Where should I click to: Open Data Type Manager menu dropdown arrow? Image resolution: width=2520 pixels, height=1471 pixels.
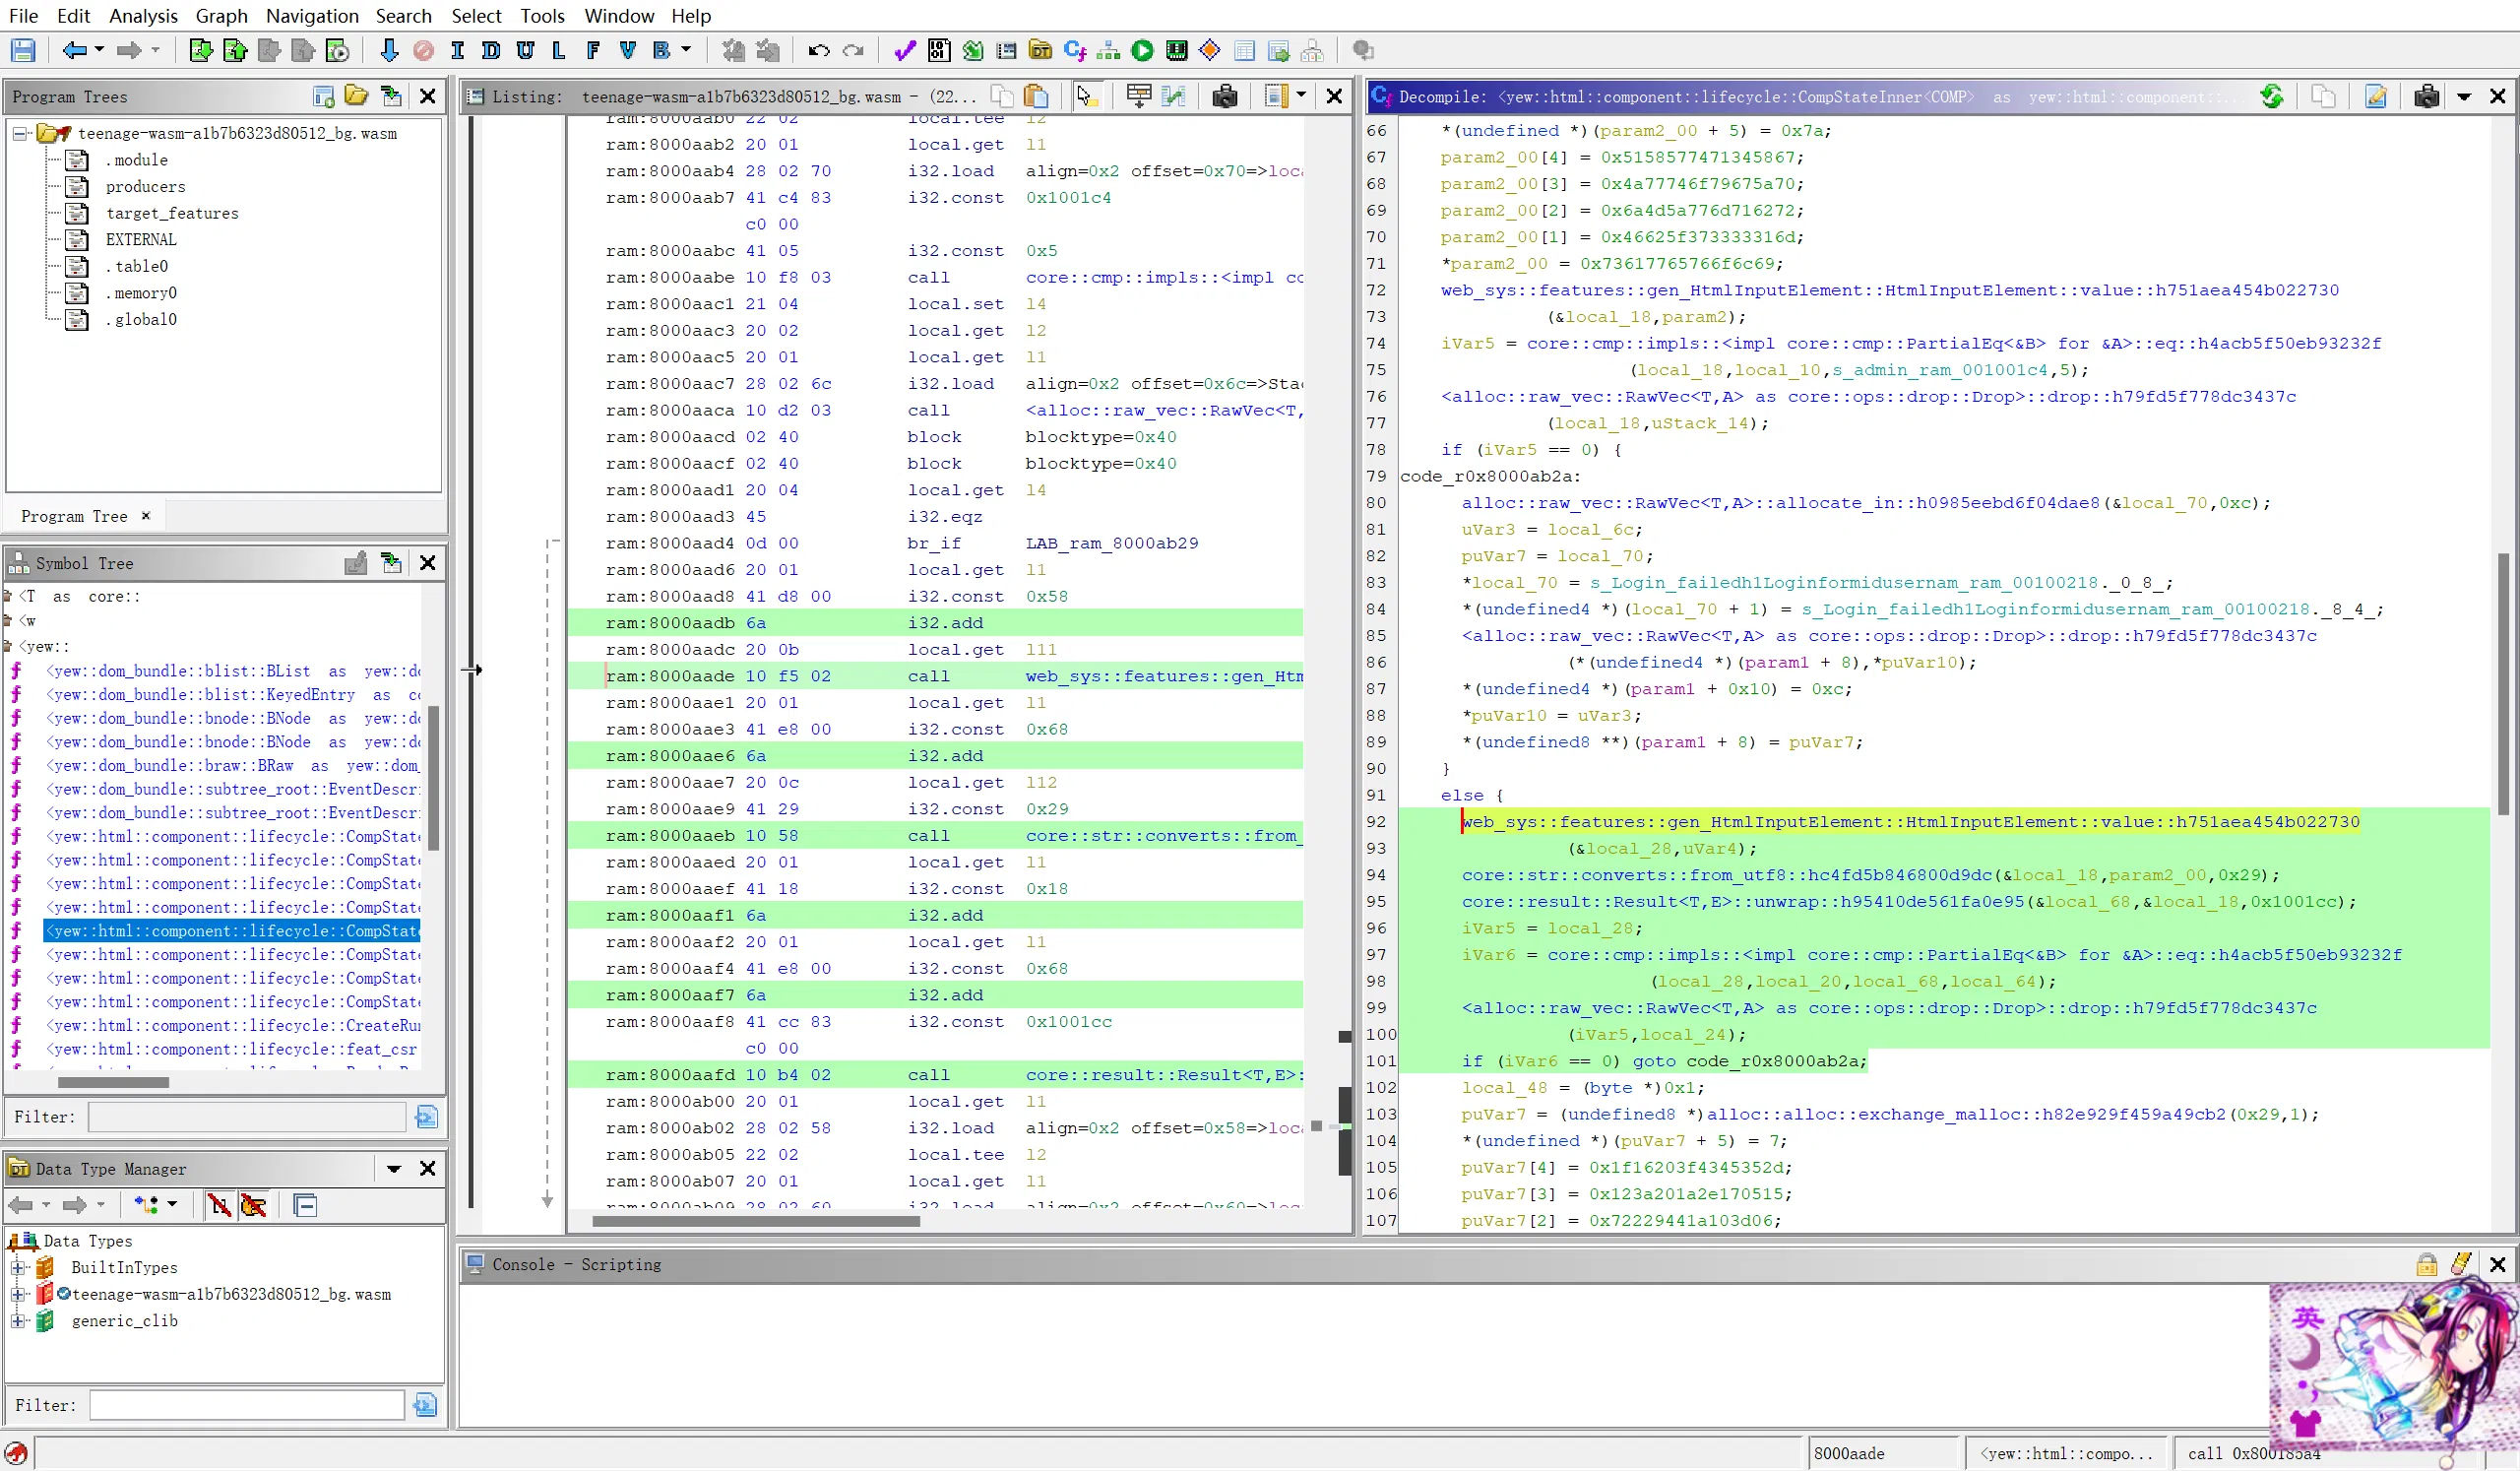[394, 1168]
